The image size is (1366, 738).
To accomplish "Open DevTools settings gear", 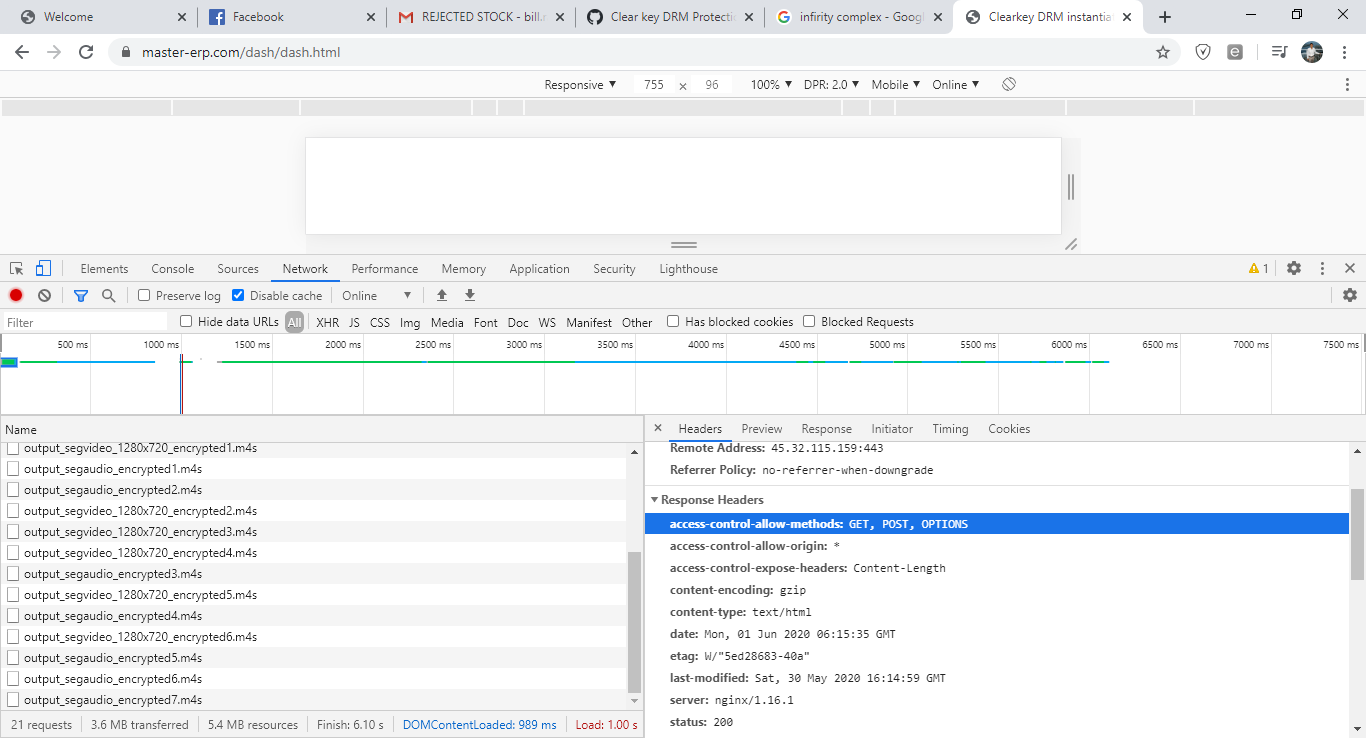I will pyautogui.click(x=1294, y=268).
